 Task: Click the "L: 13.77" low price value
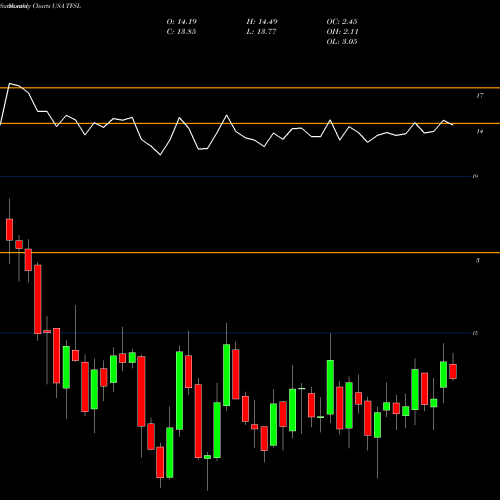(261, 32)
